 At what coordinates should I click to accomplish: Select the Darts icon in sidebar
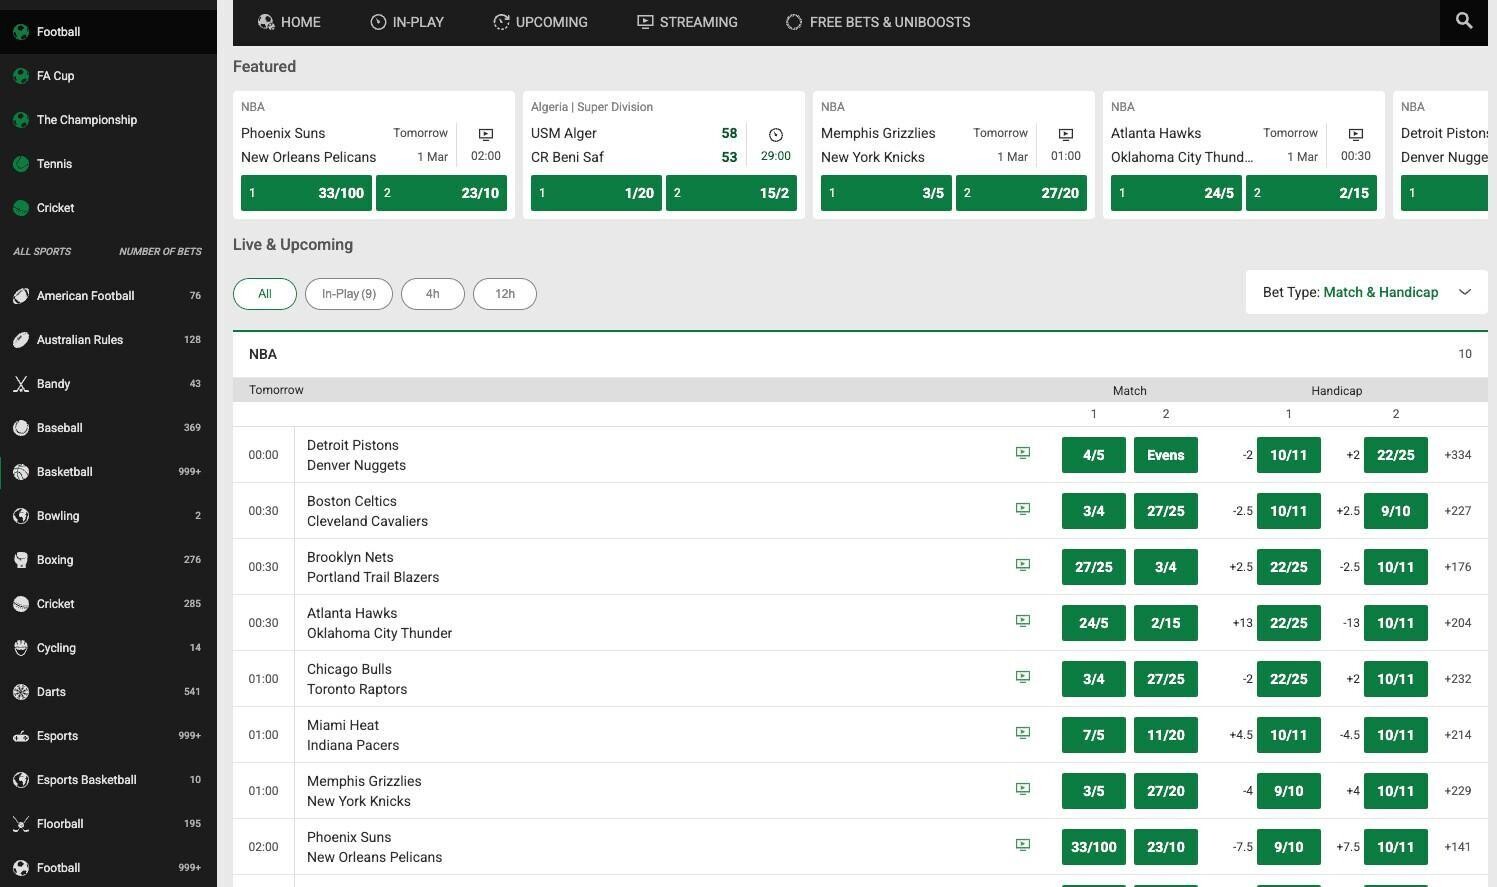(20, 692)
